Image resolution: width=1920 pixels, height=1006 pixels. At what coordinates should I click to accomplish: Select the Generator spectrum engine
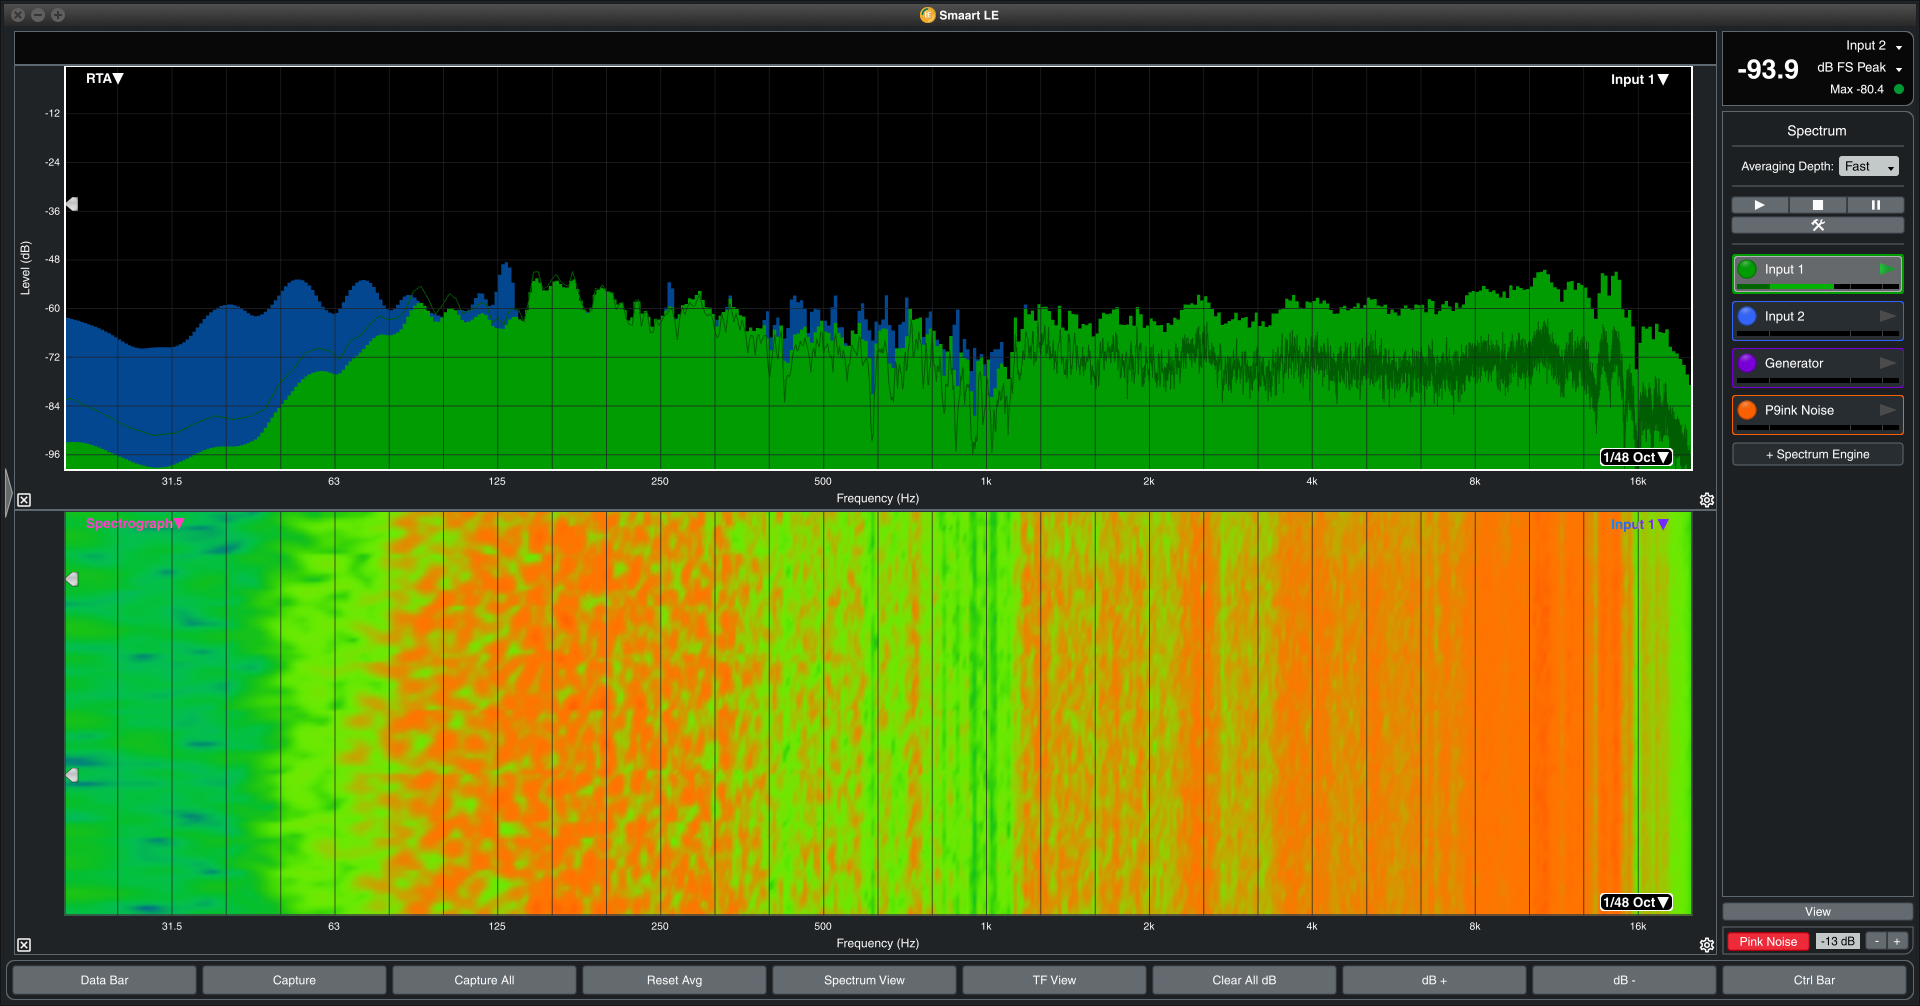pyautogui.click(x=1817, y=368)
